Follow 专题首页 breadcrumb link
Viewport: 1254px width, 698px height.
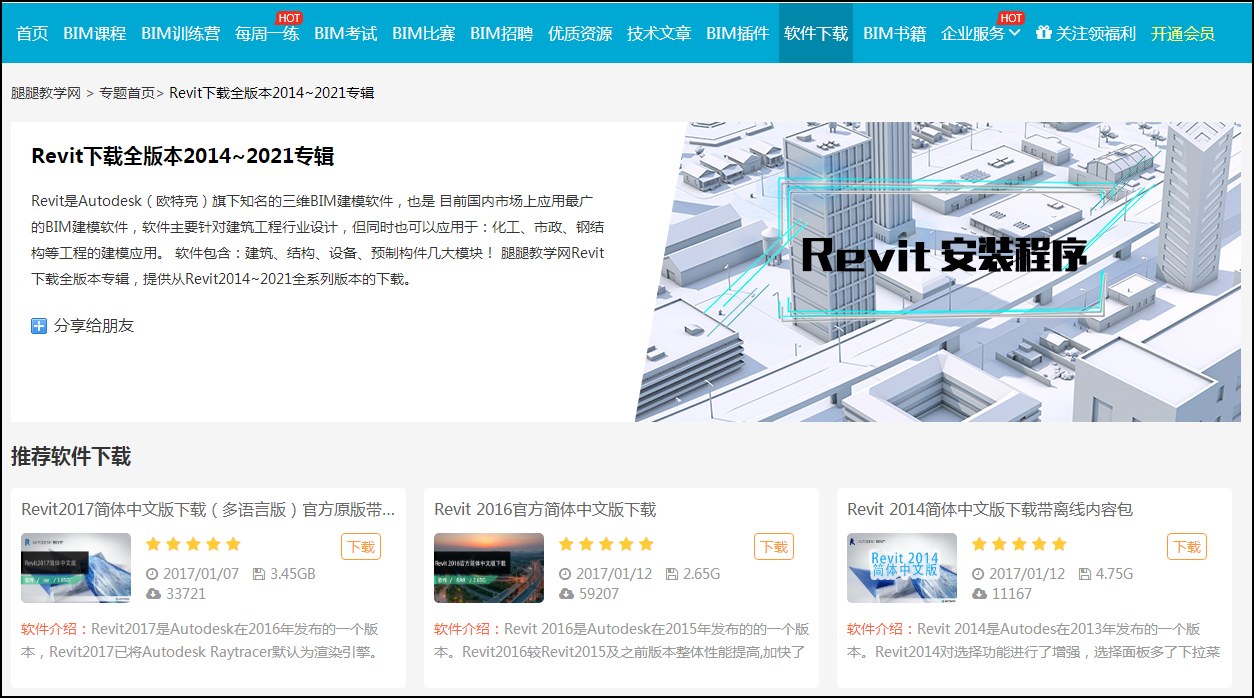pos(127,92)
